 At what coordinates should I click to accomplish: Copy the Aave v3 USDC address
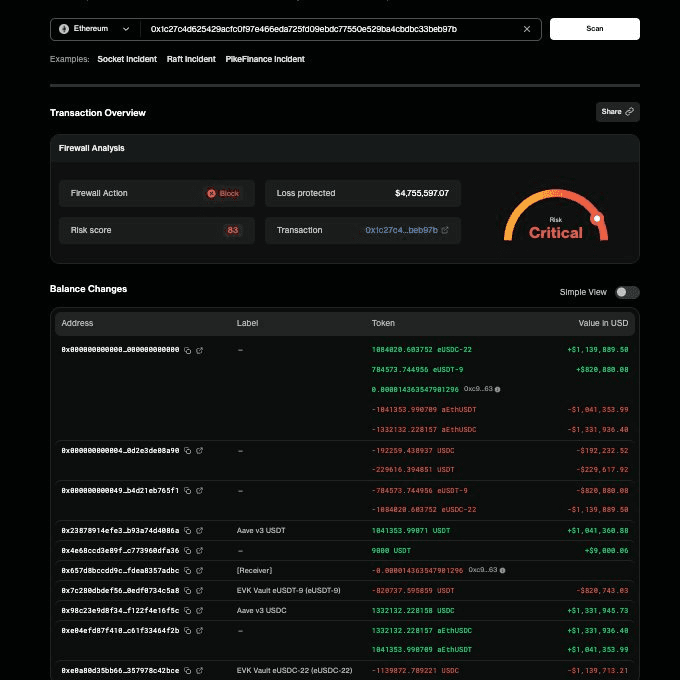point(187,610)
